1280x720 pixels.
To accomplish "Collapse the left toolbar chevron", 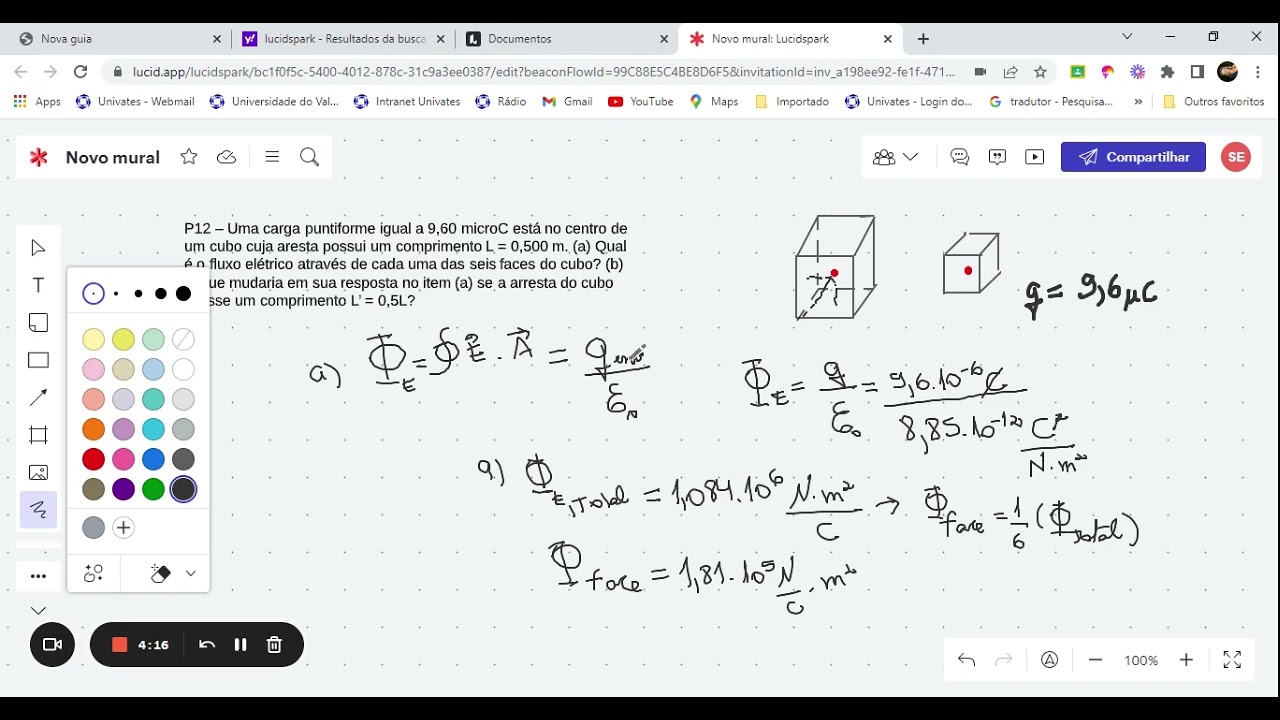I will tap(38, 610).
